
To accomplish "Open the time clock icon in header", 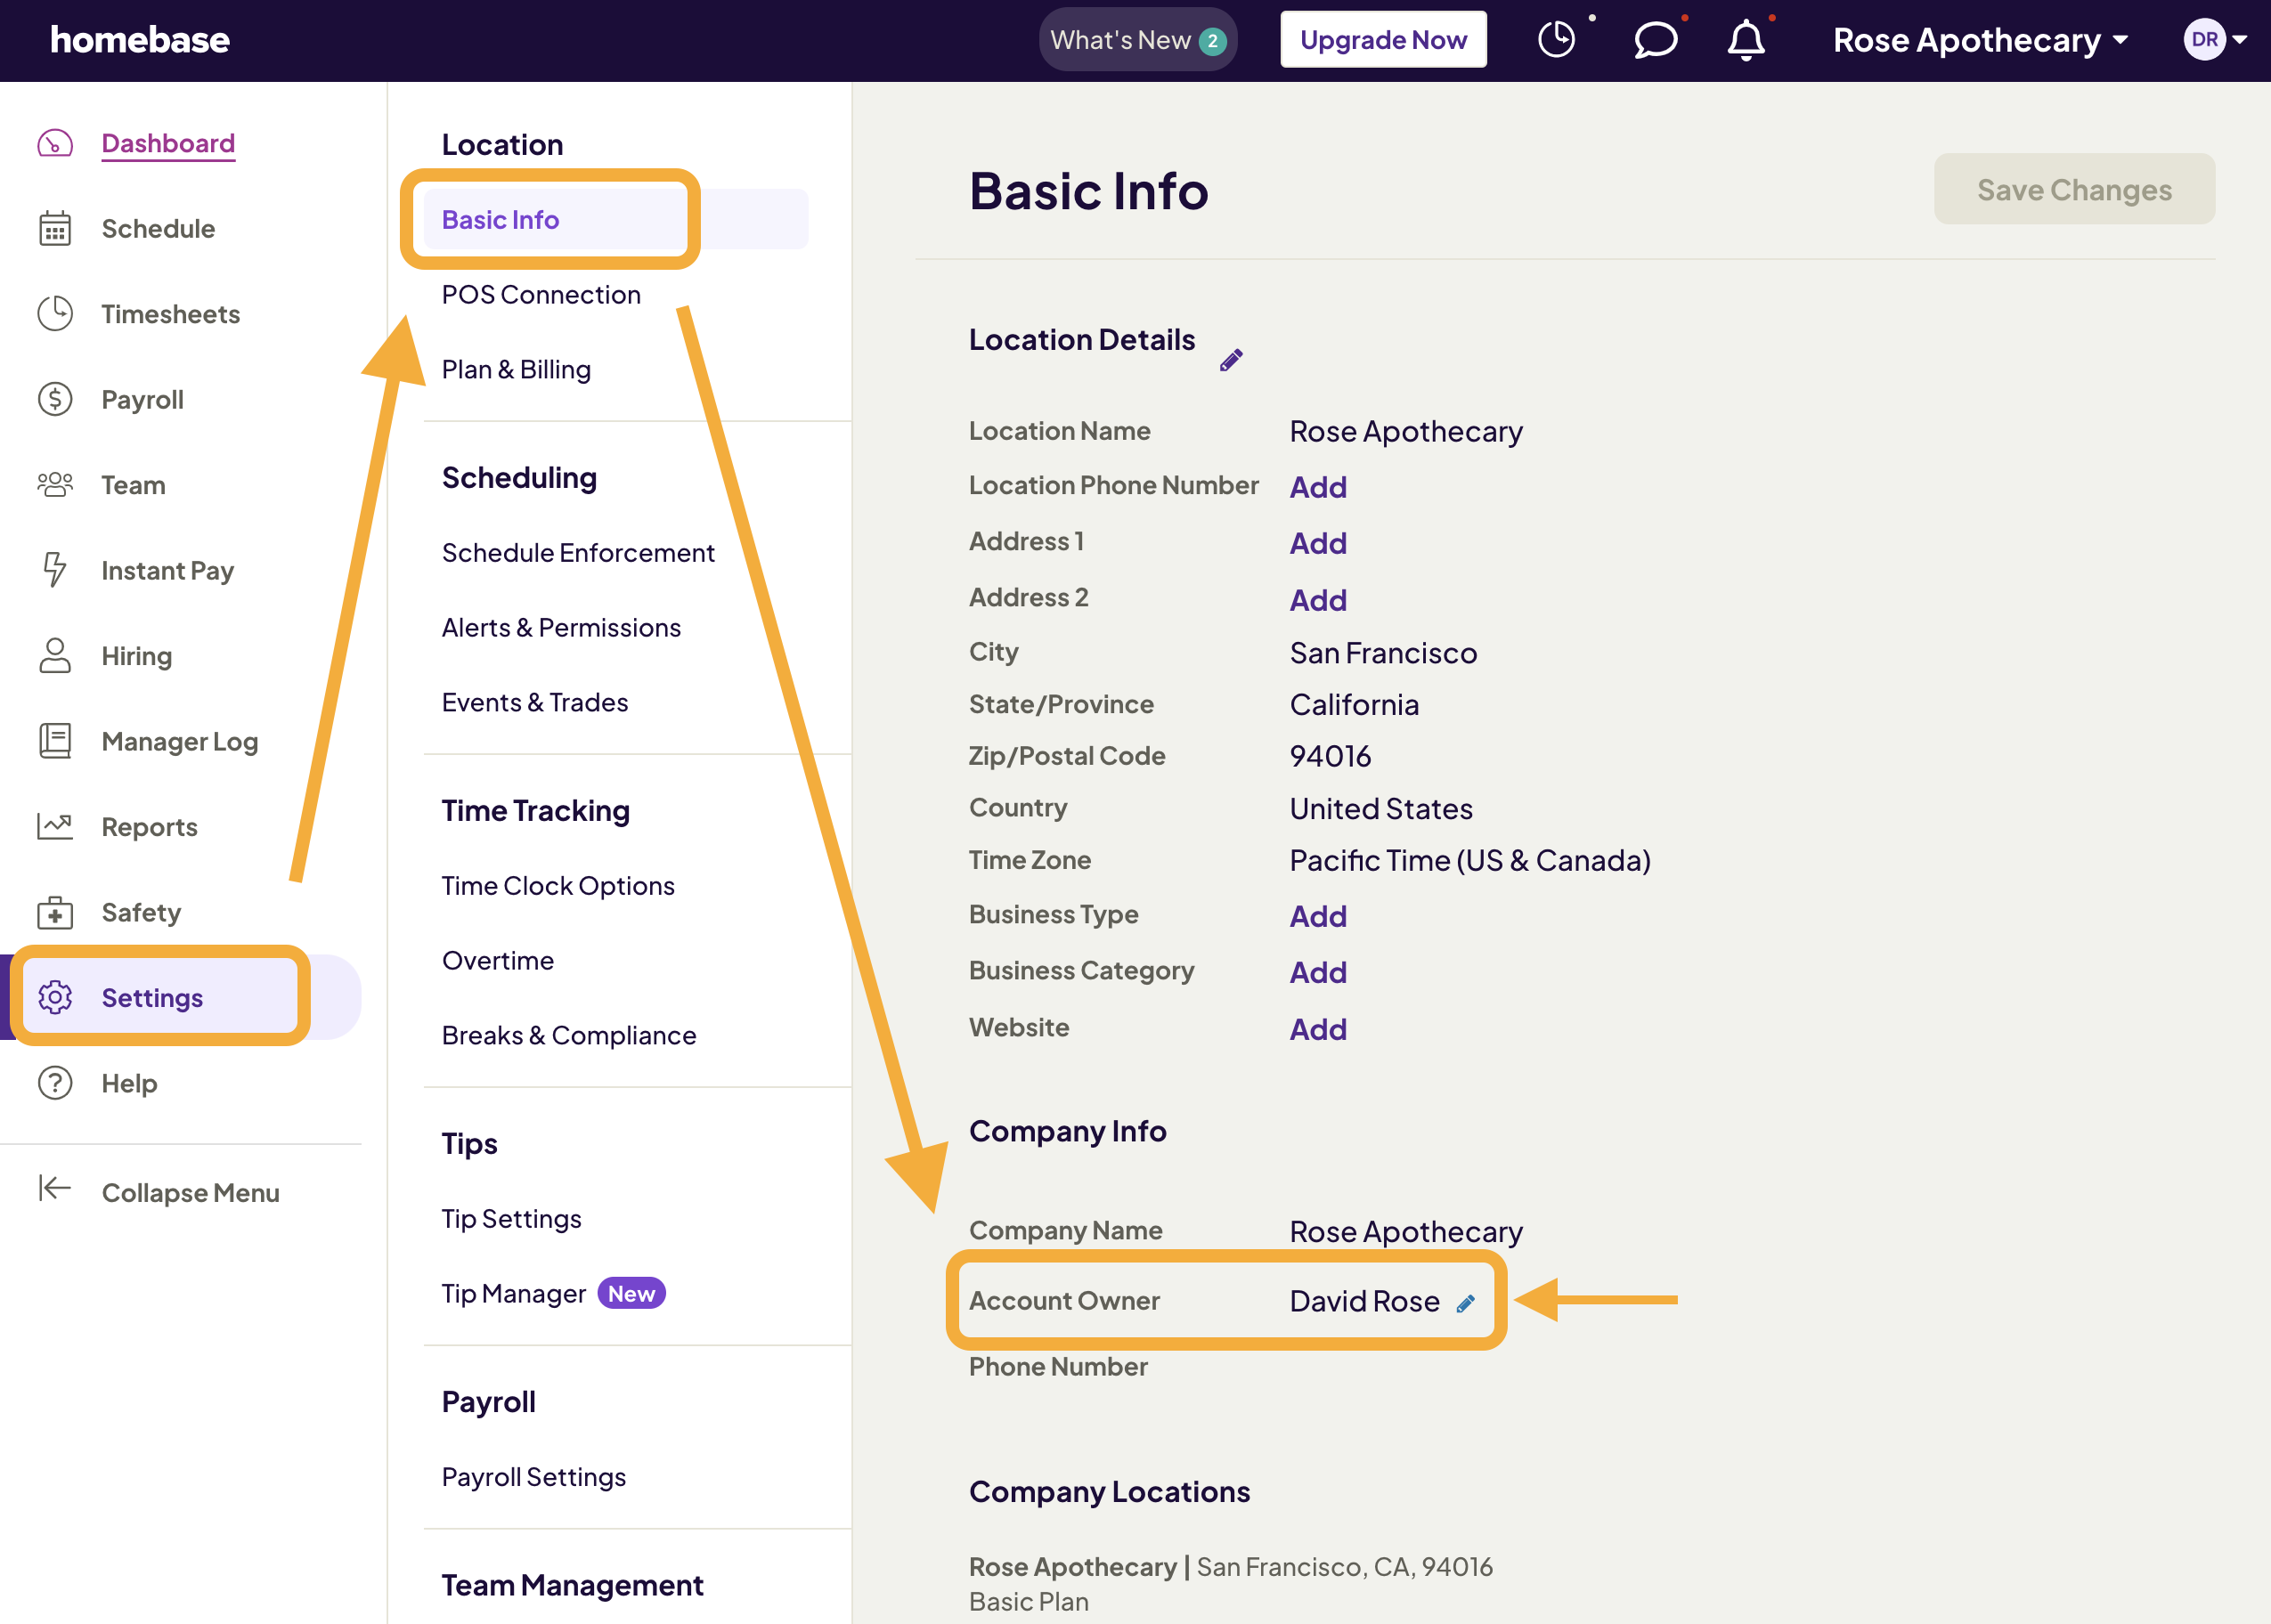I will 1556,40.
